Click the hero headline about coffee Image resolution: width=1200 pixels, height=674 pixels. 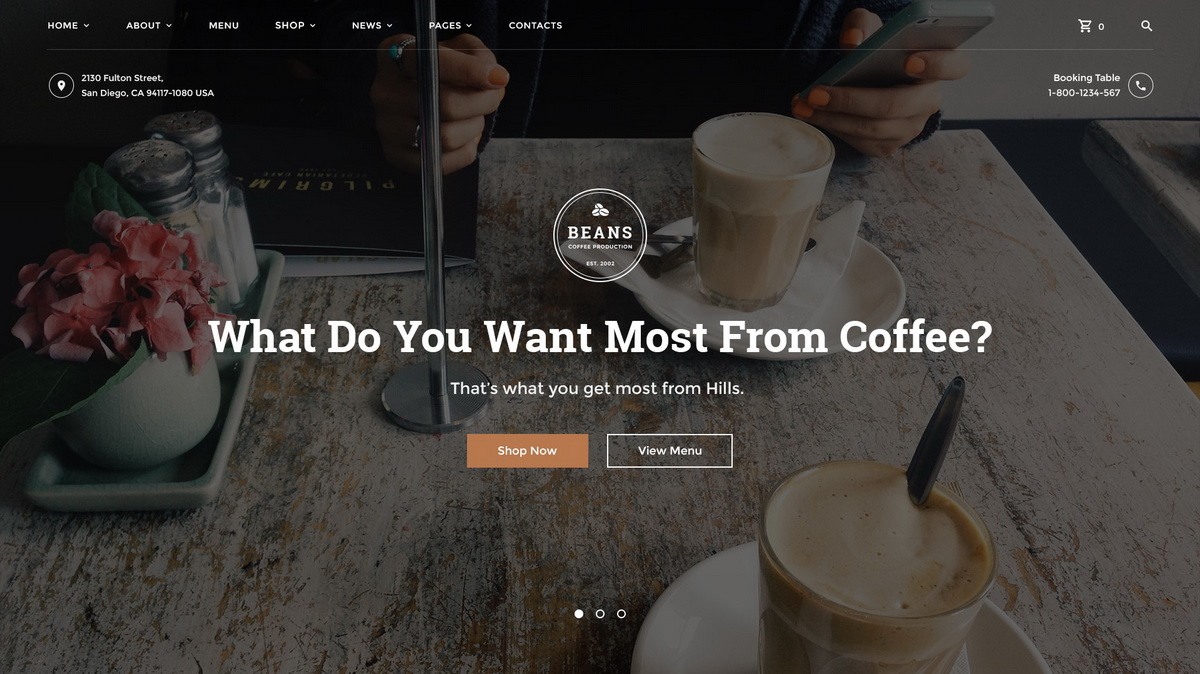tap(600, 337)
